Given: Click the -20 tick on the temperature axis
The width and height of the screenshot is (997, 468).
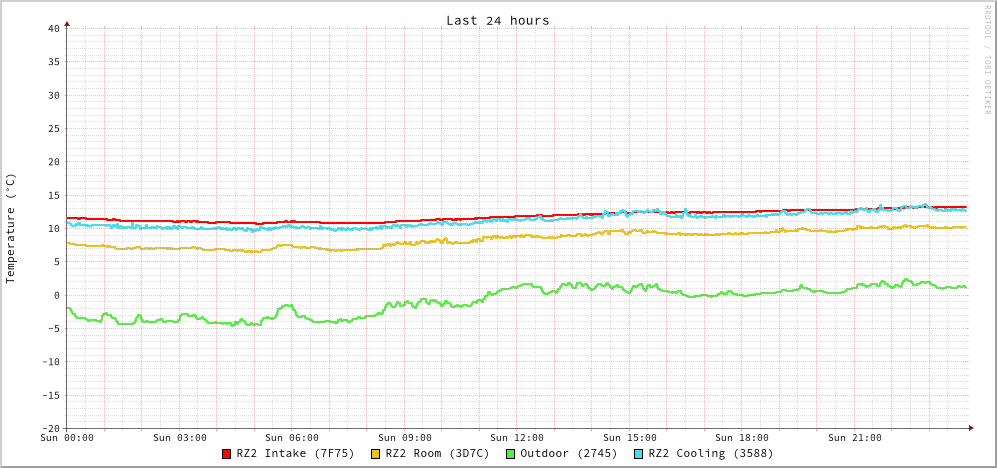Looking at the screenshot, I should pos(51,428).
